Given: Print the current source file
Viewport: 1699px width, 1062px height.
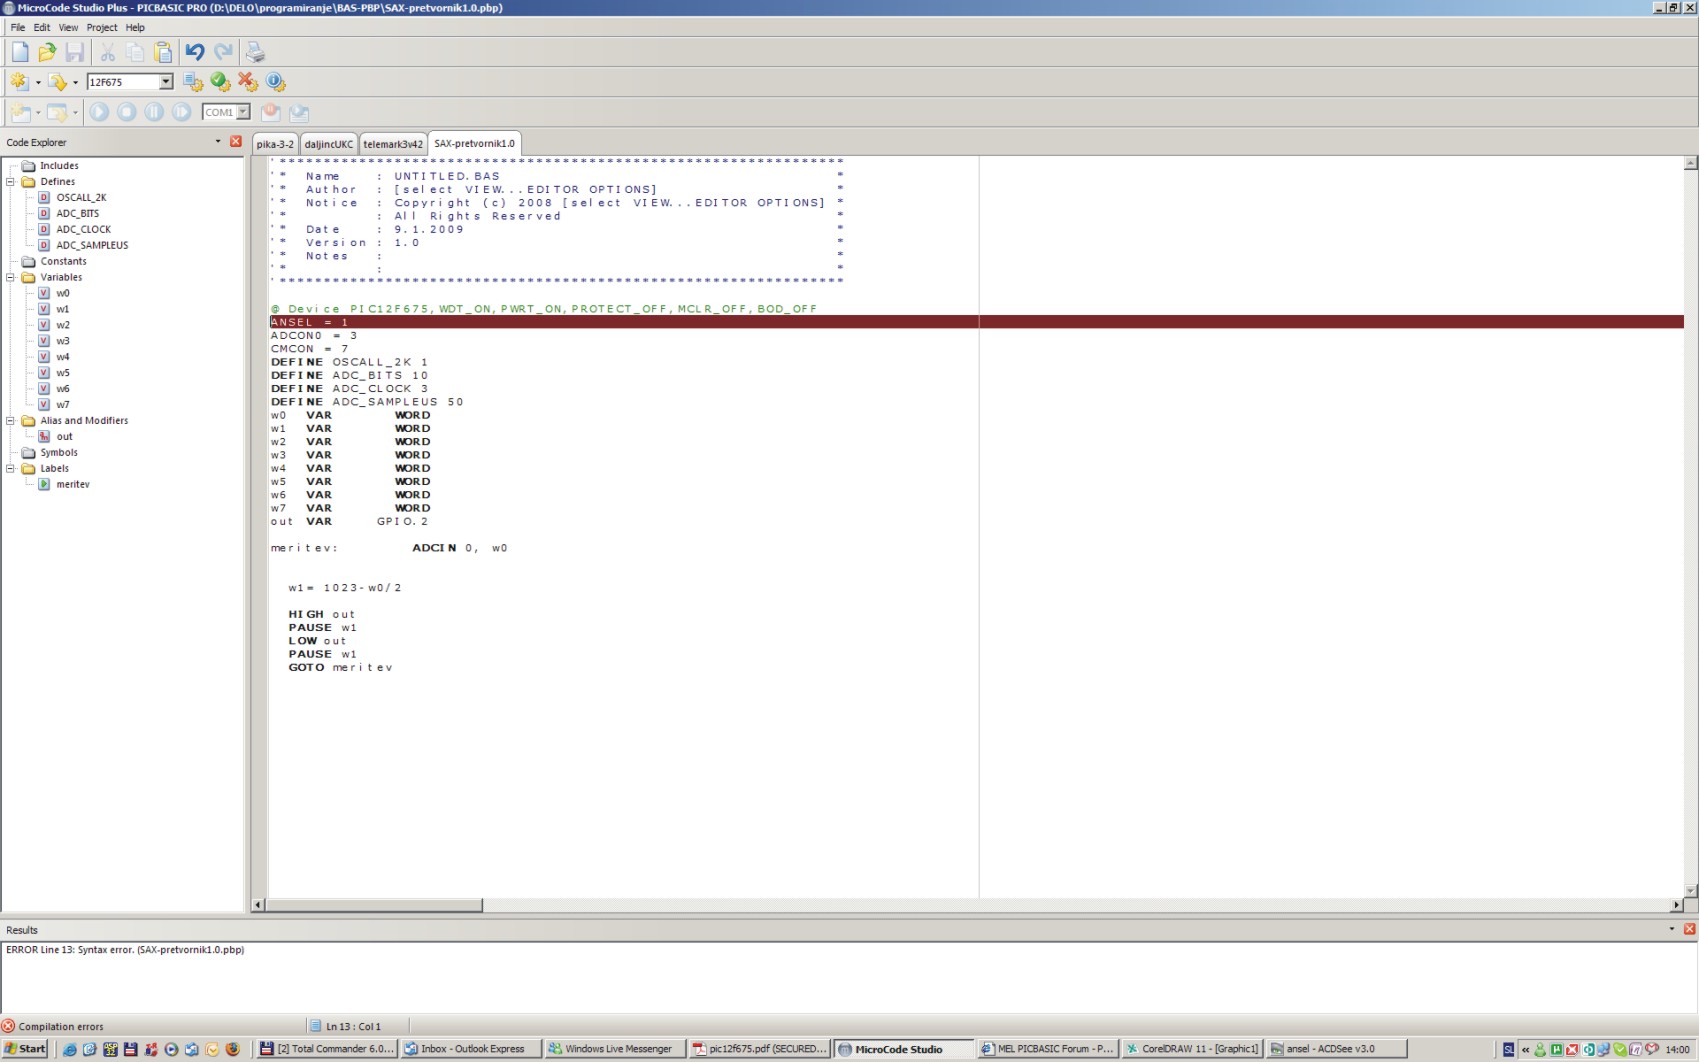Looking at the screenshot, I should coord(255,52).
